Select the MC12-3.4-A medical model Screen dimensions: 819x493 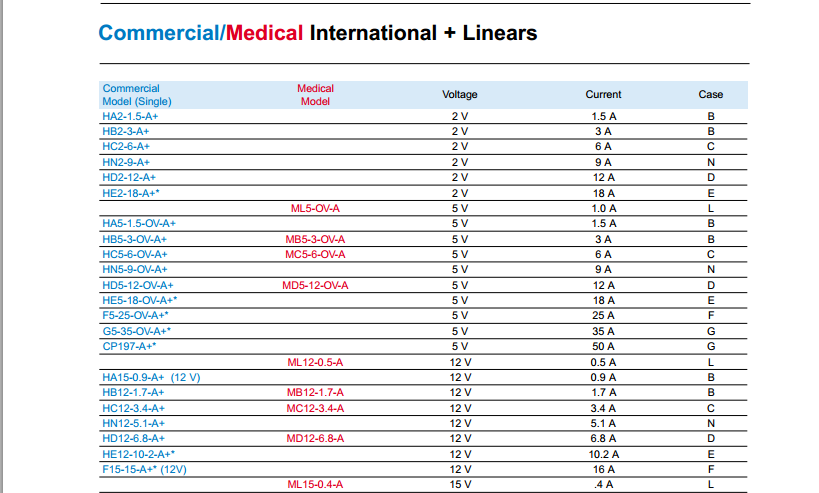pos(315,408)
